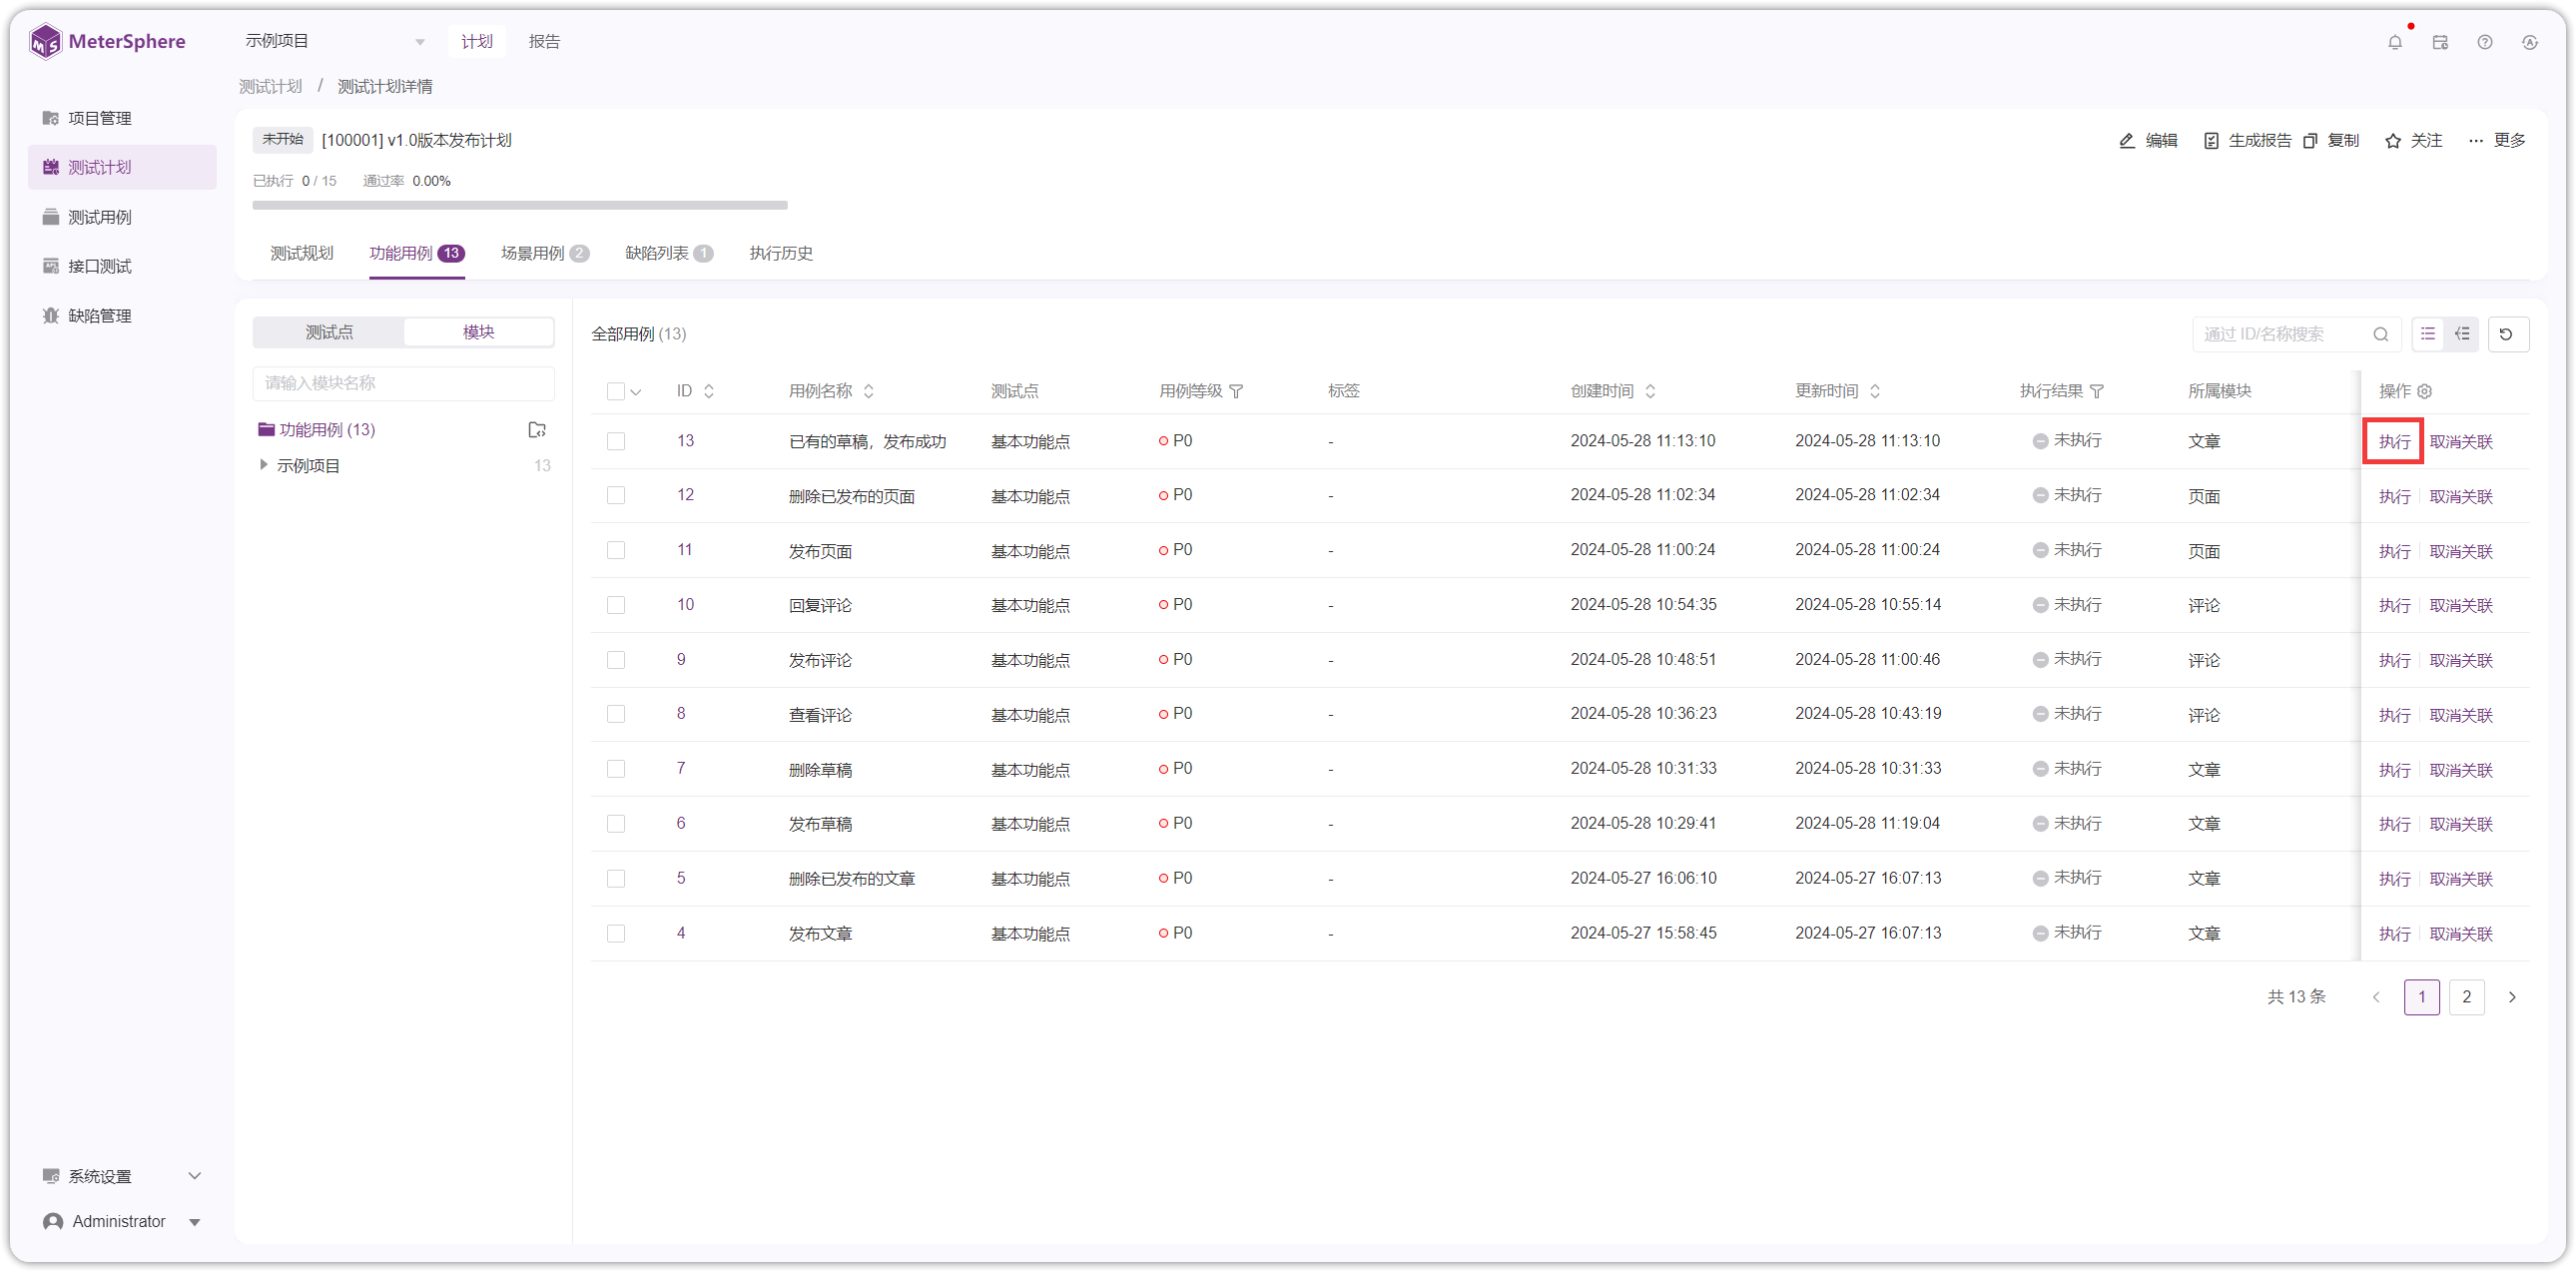
Task: Check the checkbox for case 13
Action: (616, 441)
